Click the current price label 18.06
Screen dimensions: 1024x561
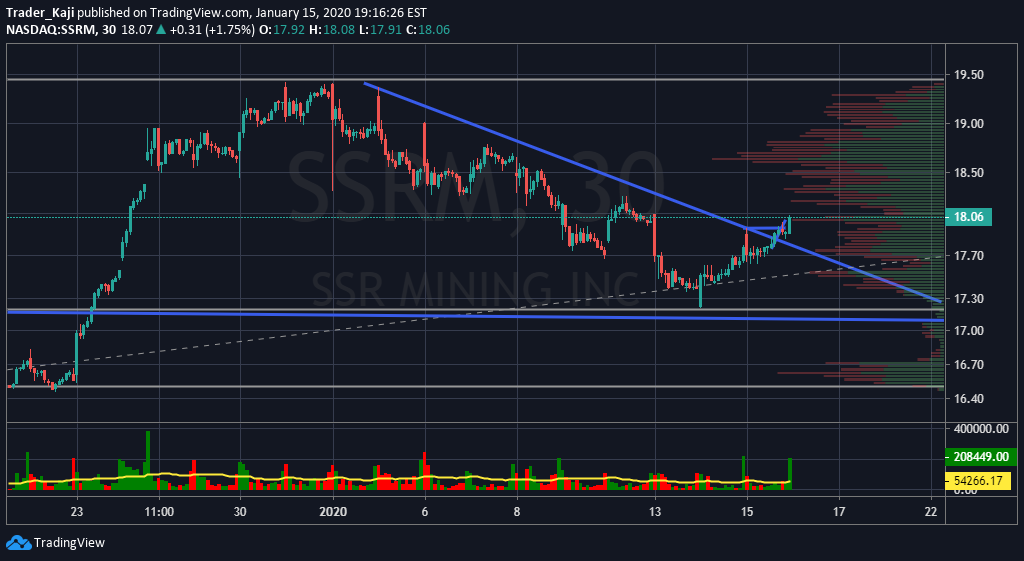click(x=968, y=217)
